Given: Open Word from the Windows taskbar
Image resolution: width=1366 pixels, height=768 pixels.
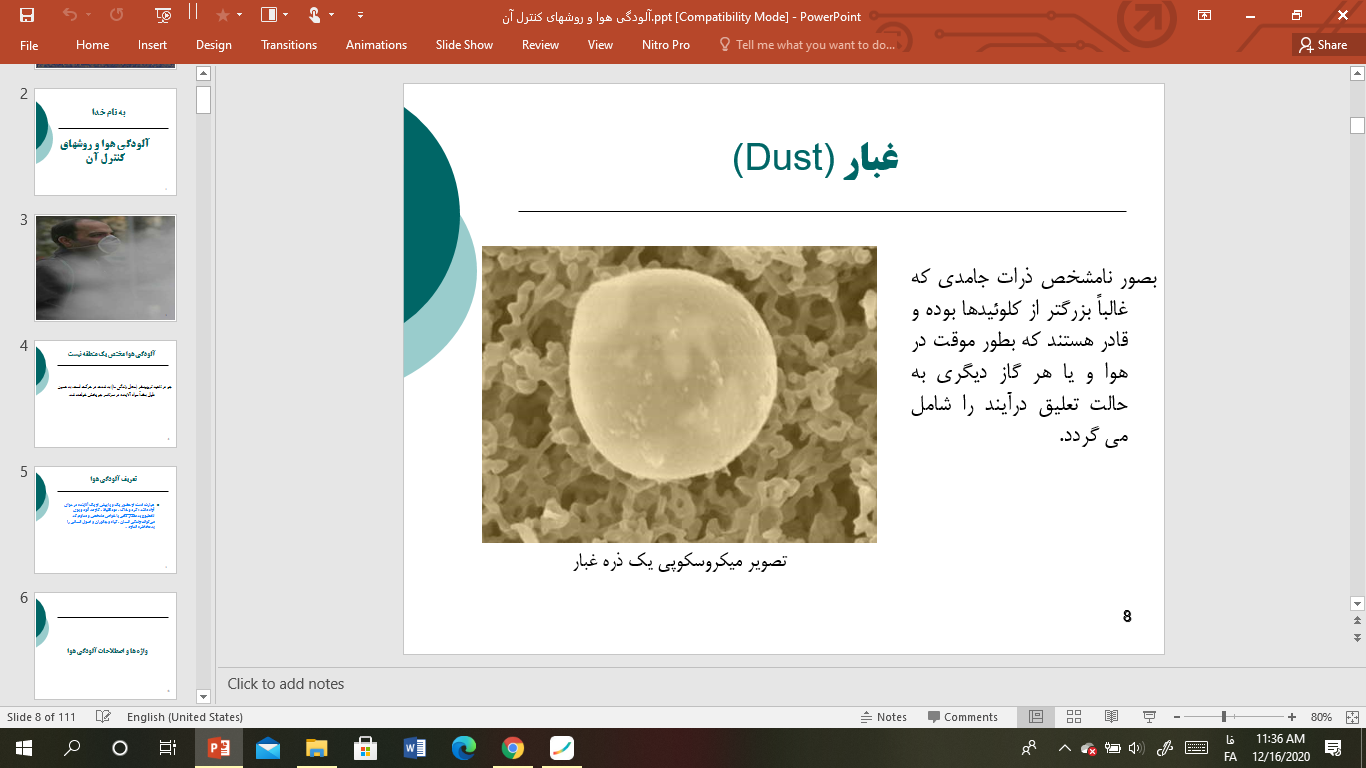Looking at the screenshot, I should coord(414,748).
